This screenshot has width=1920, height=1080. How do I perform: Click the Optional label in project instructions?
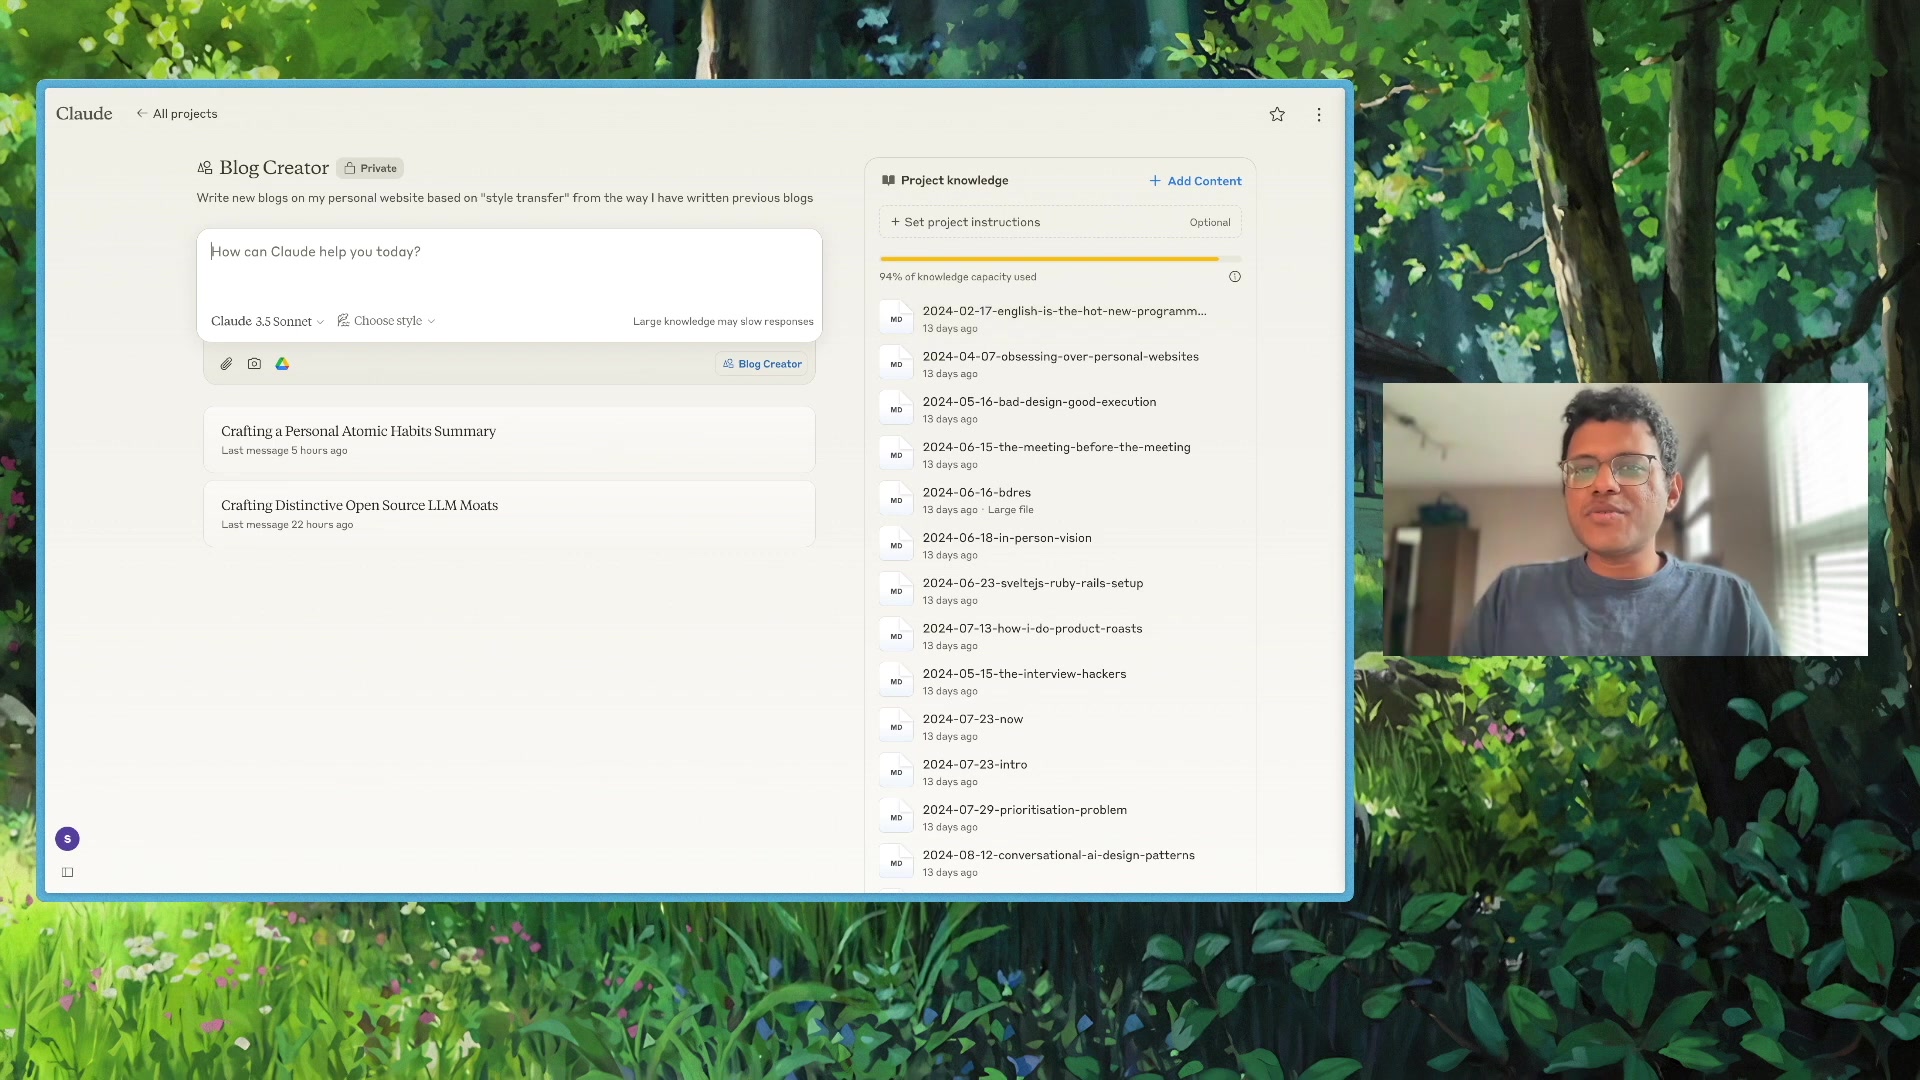[x=1210, y=223]
